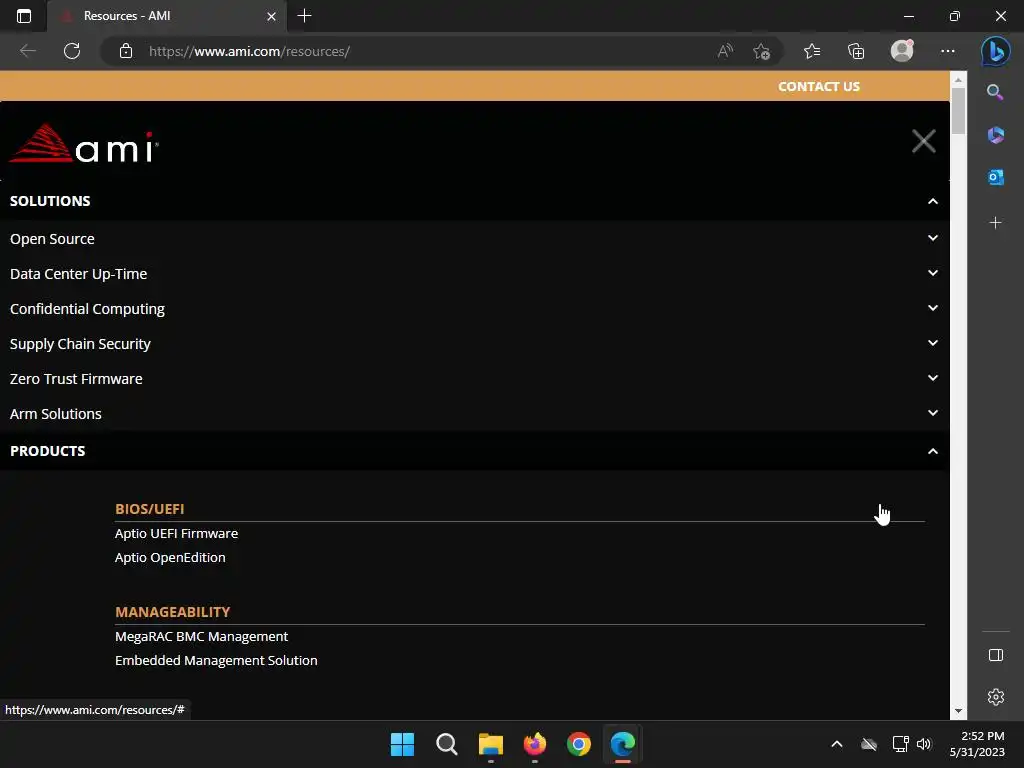
Task: Open Settings and more ellipsis menu
Action: click(x=948, y=51)
